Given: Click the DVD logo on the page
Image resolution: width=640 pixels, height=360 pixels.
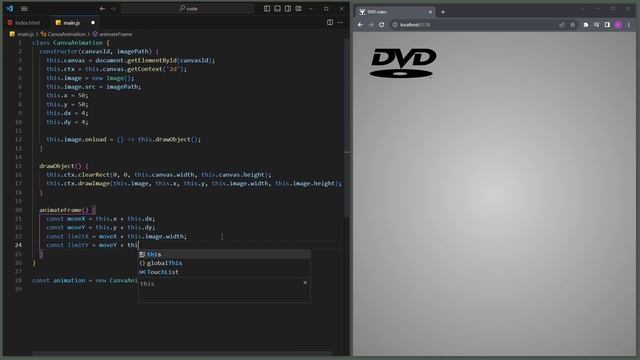Looking at the screenshot, I should pos(403,63).
